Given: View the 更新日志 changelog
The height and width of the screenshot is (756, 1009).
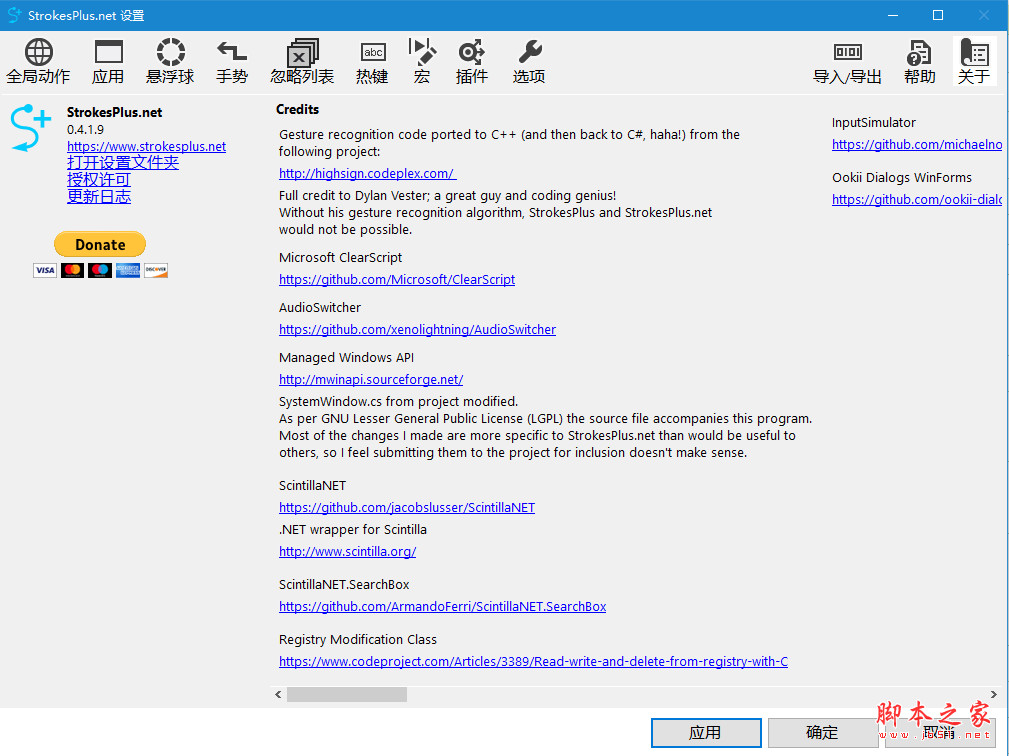Looking at the screenshot, I should tap(99, 196).
